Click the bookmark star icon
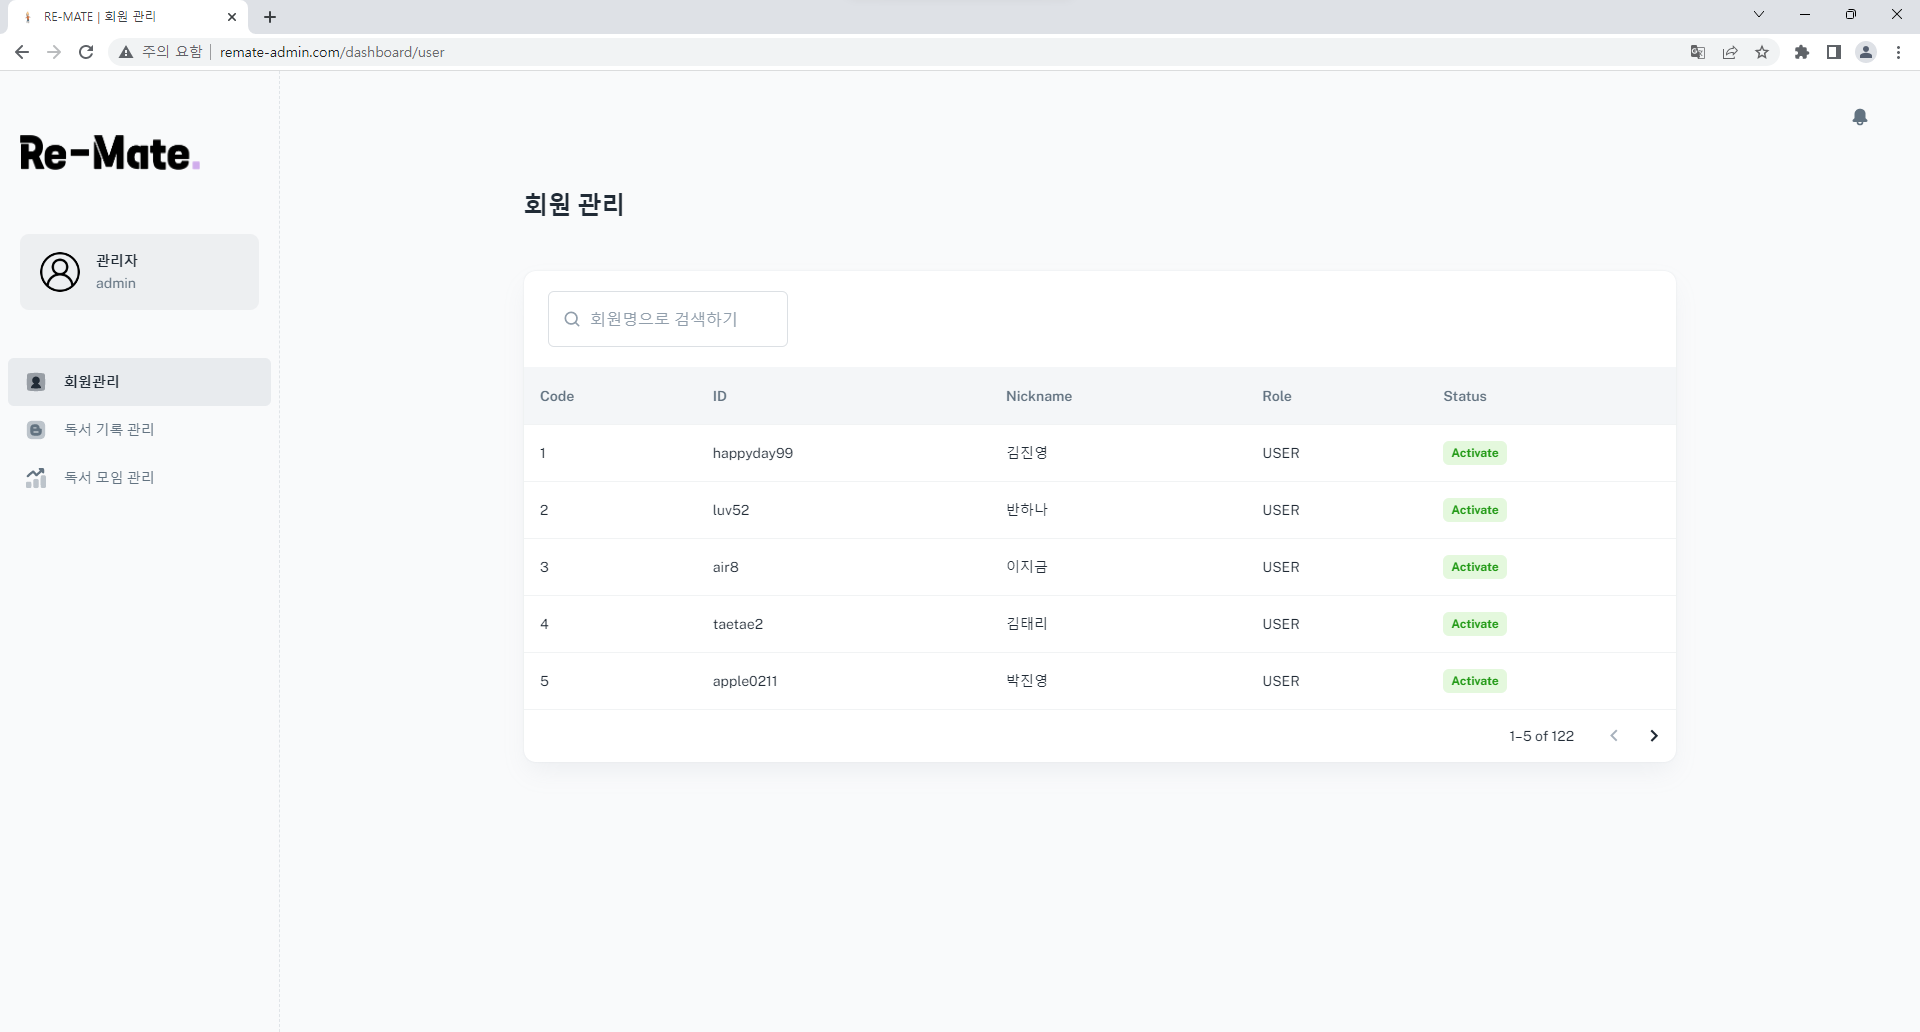 point(1763,52)
